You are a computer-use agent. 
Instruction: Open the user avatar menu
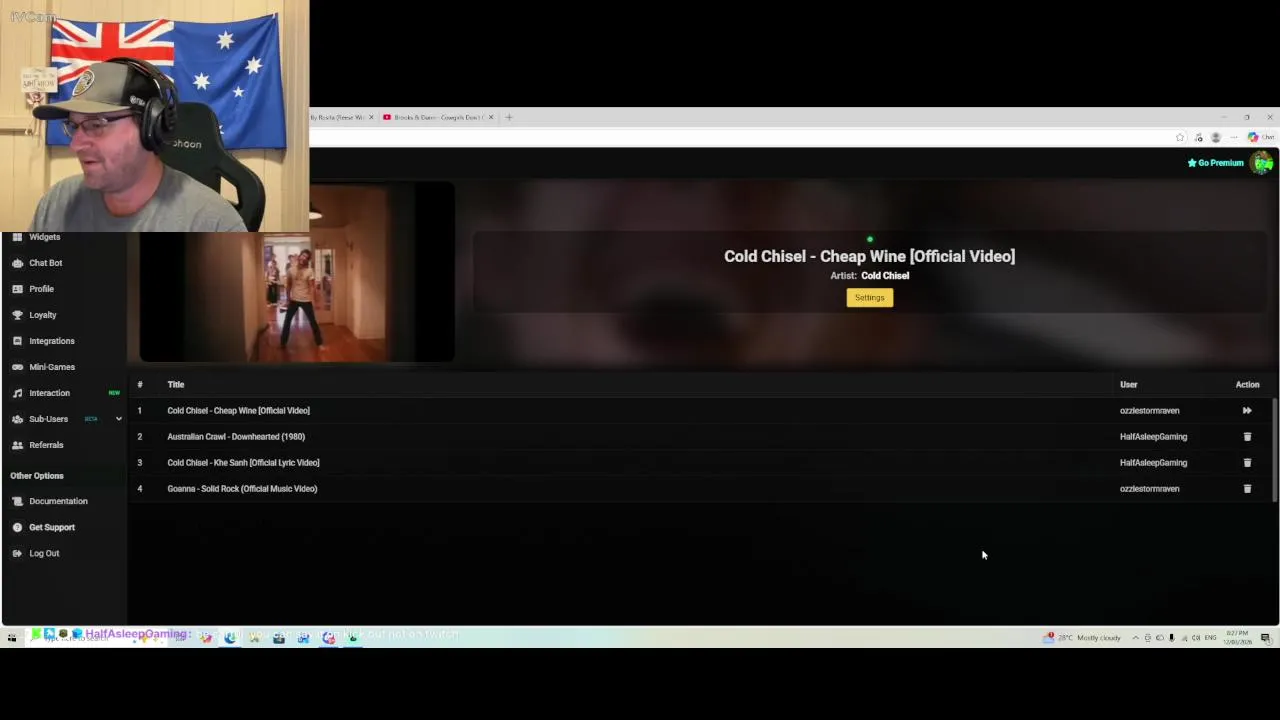1263,163
